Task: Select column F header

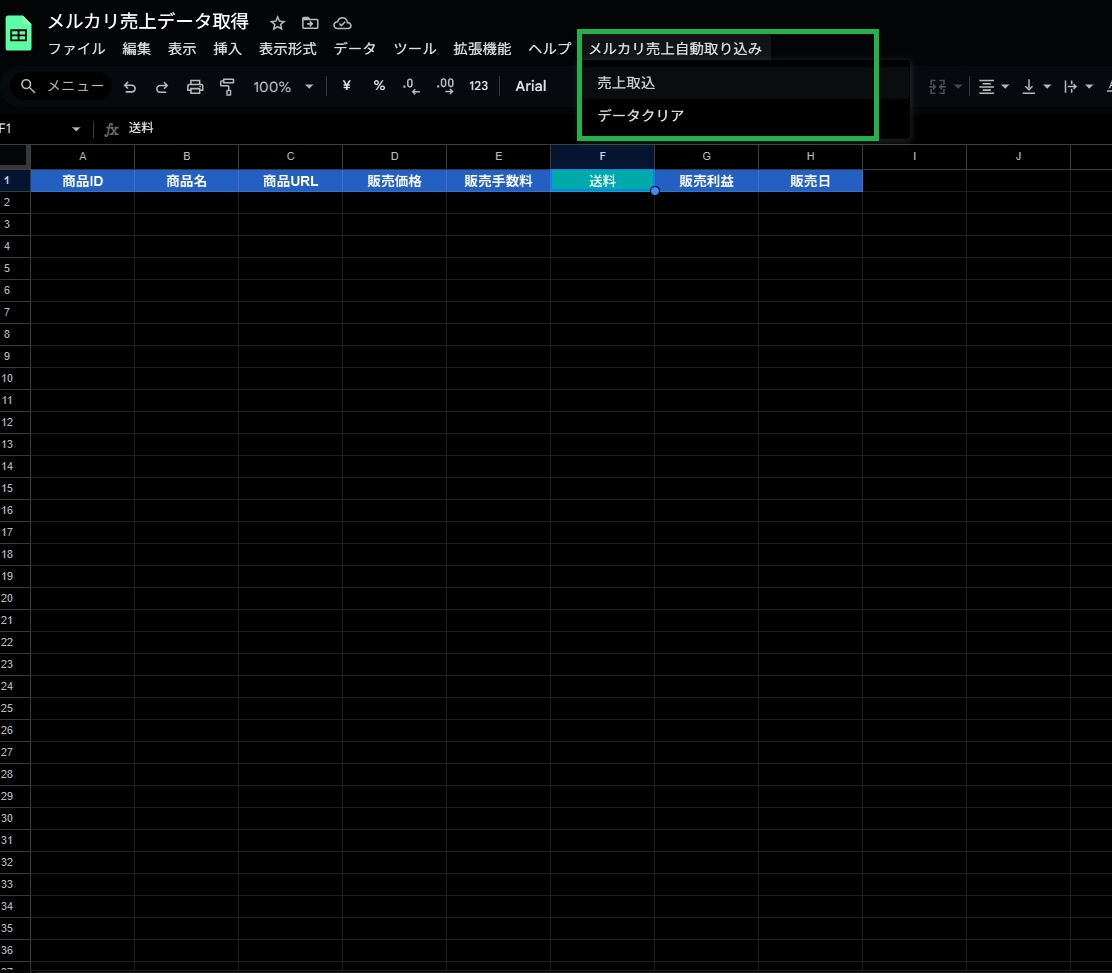Action: [602, 156]
